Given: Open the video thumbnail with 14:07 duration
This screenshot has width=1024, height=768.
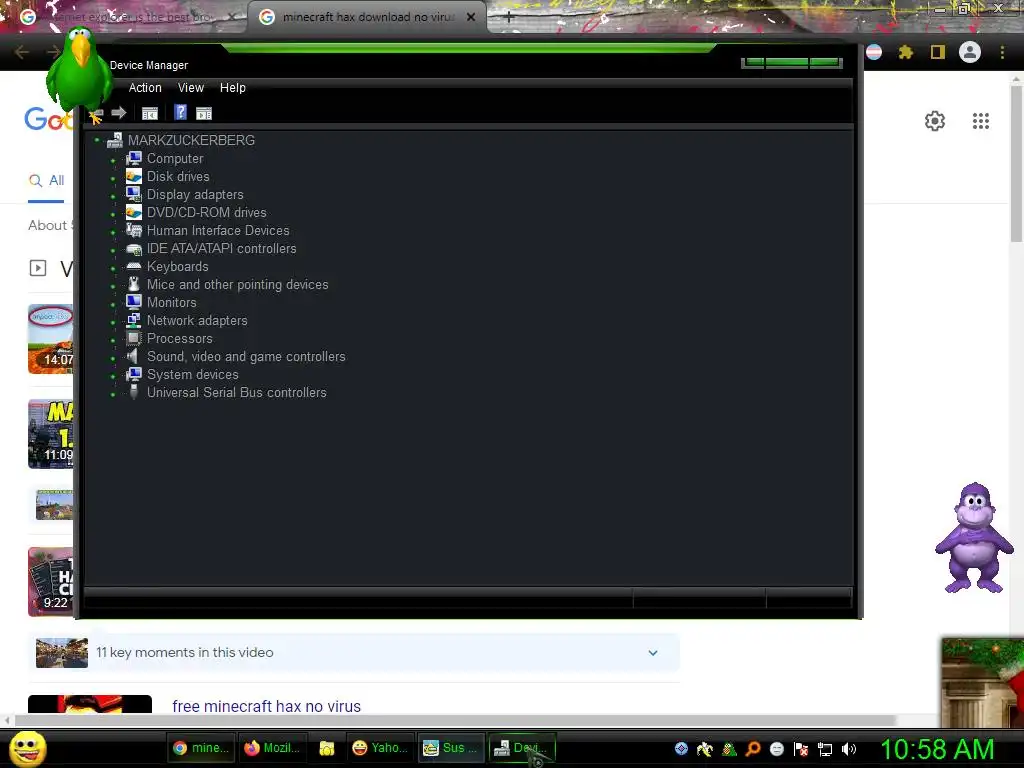Looking at the screenshot, I should pos(51,338).
